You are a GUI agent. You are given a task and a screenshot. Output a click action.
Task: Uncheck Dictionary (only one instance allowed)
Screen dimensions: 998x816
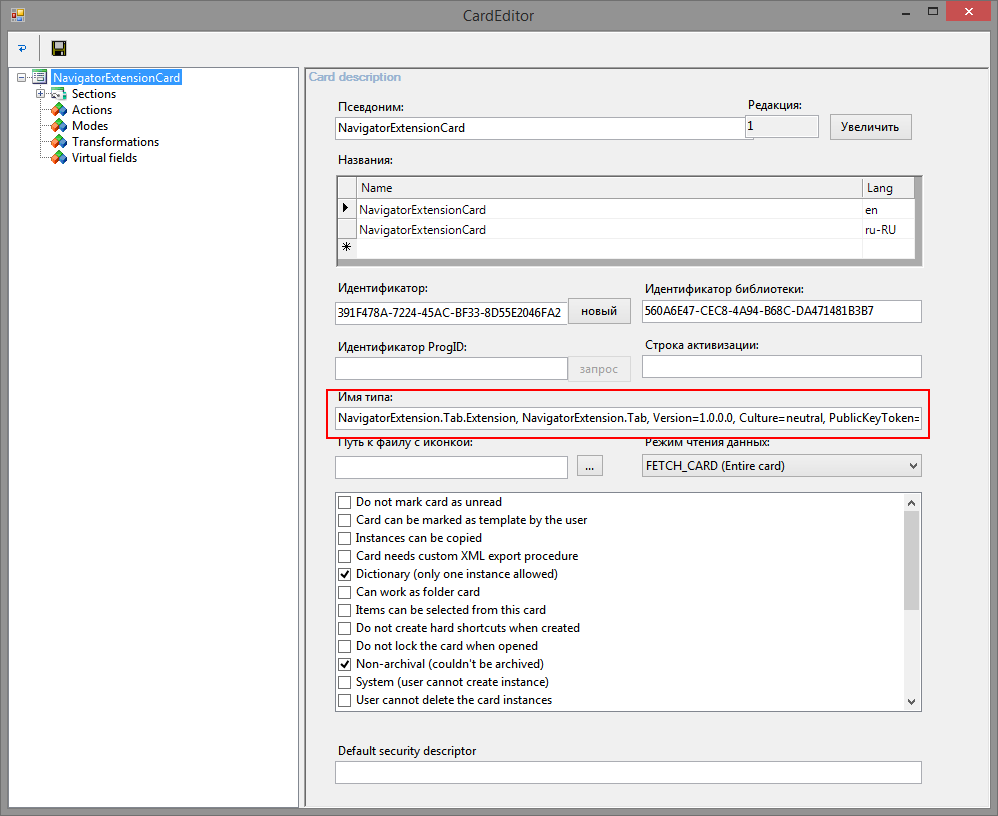345,574
